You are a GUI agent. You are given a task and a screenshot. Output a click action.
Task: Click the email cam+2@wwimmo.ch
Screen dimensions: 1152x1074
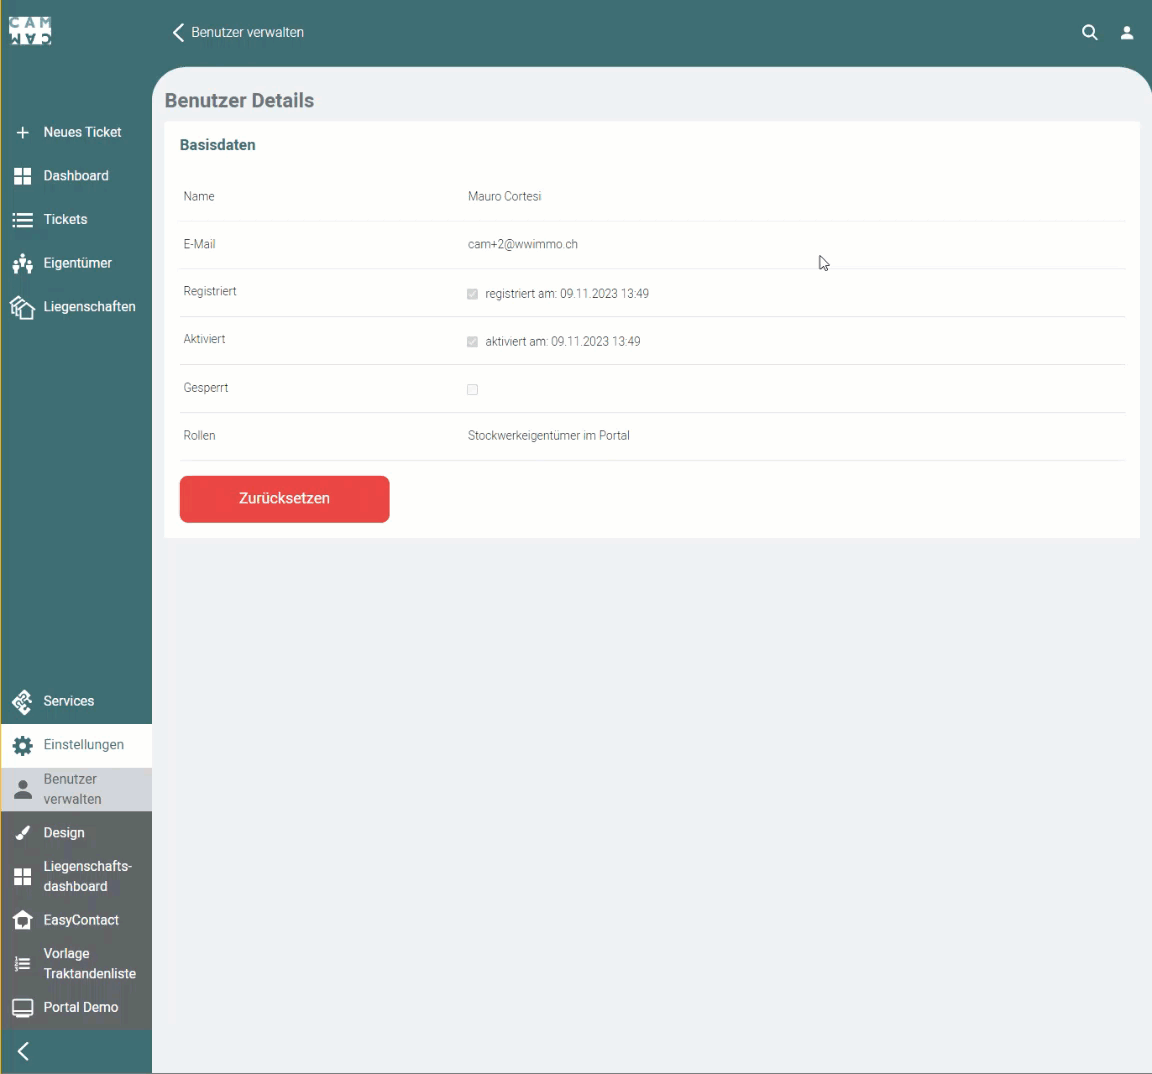[x=522, y=244]
